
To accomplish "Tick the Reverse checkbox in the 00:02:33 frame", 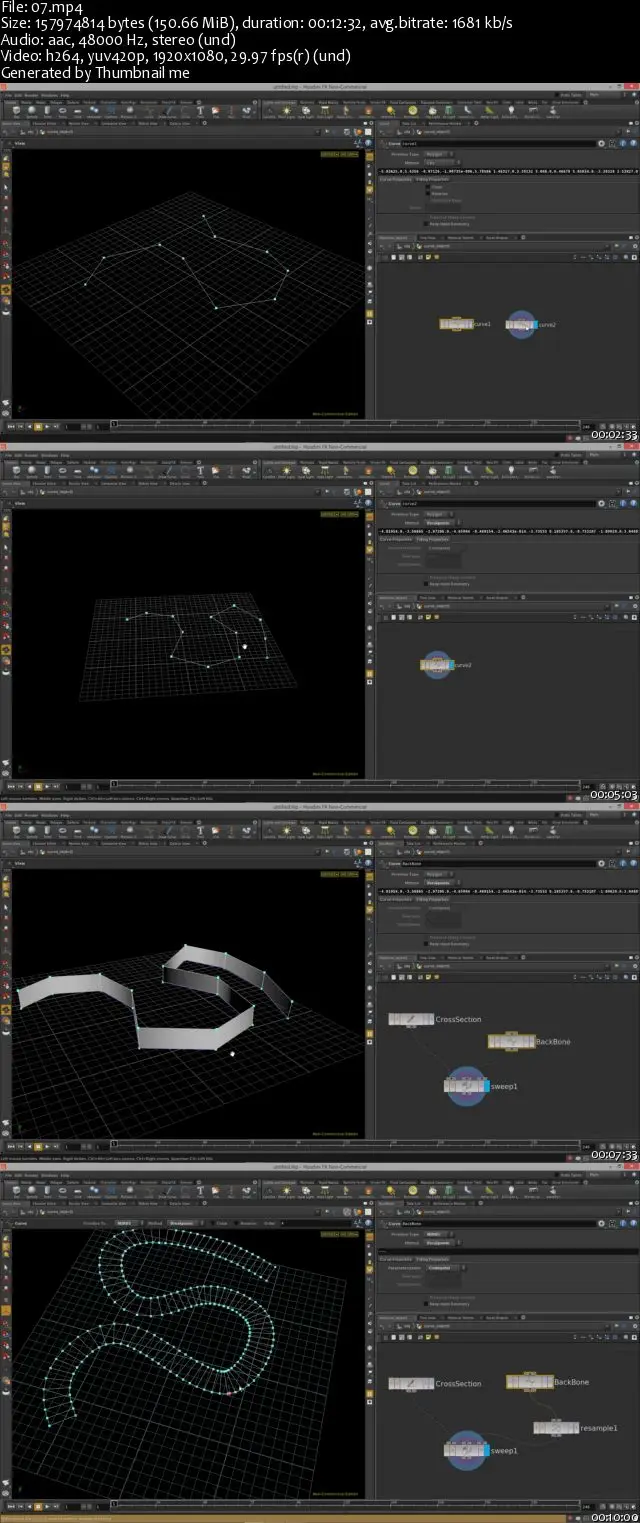I will point(427,193).
